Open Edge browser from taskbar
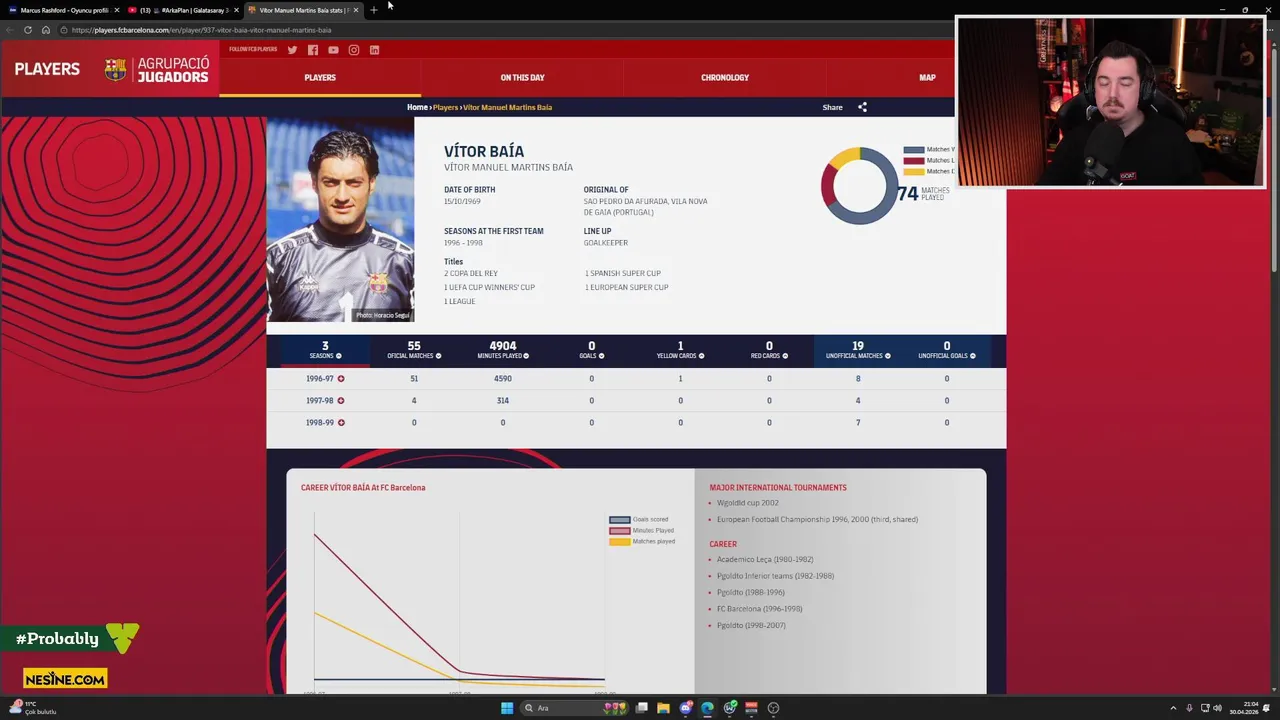This screenshot has height=720, width=1280. (x=707, y=708)
